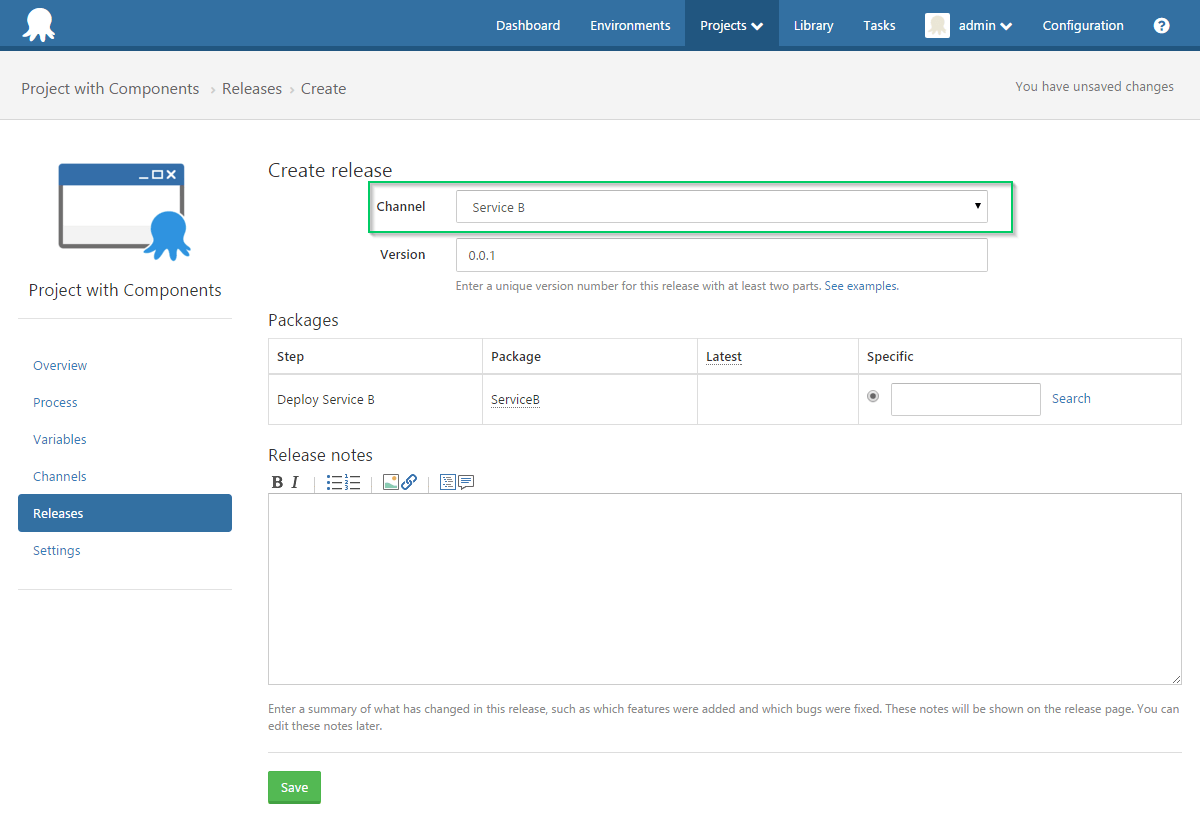
Task: Click the code block icon in editor toolbar
Action: click(447, 482)
